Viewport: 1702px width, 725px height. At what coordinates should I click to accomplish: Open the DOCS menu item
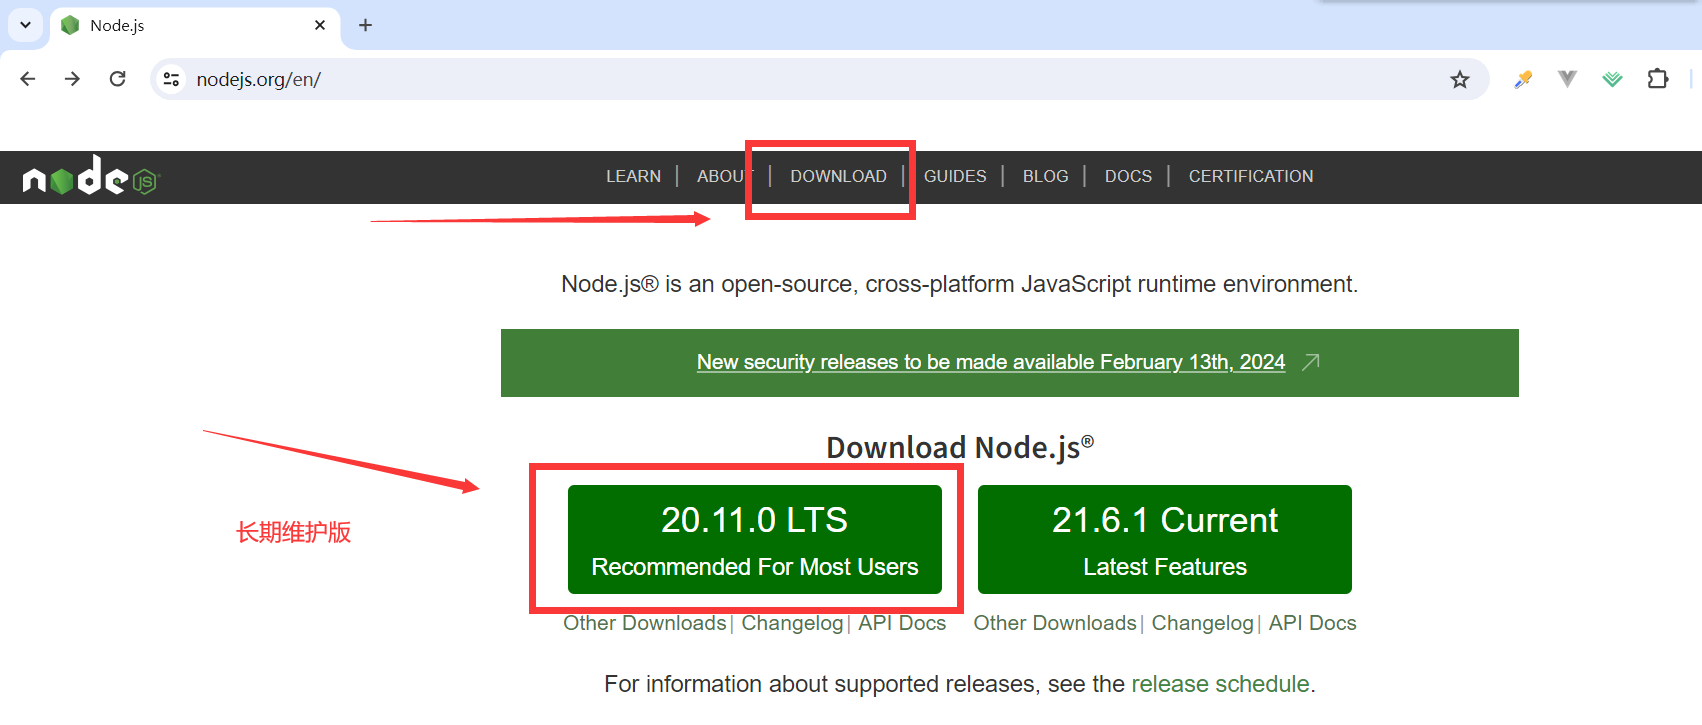1128,176
